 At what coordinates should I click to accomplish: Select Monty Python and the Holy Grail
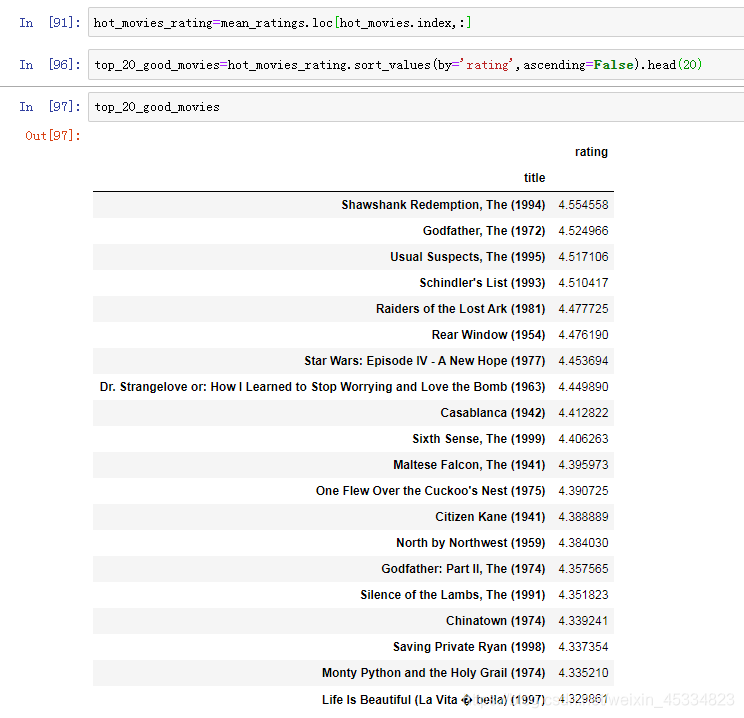point(434,673)
